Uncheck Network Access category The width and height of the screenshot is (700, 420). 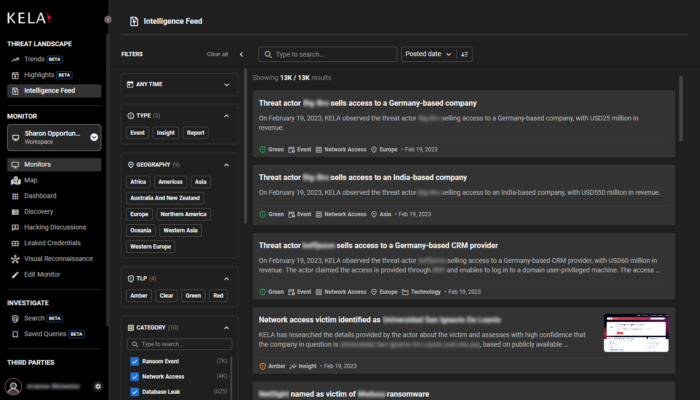pos(134,377)
